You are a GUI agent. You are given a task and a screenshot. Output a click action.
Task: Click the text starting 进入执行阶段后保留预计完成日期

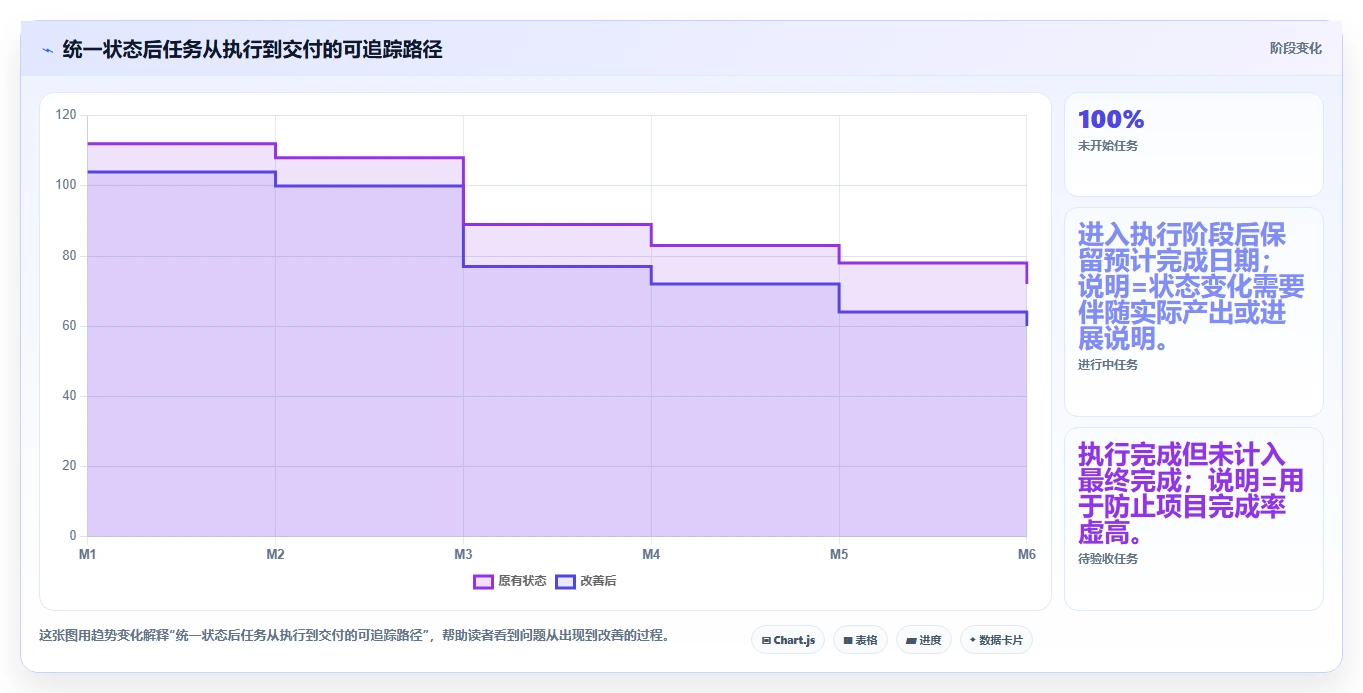click(x=1191, y=287)
